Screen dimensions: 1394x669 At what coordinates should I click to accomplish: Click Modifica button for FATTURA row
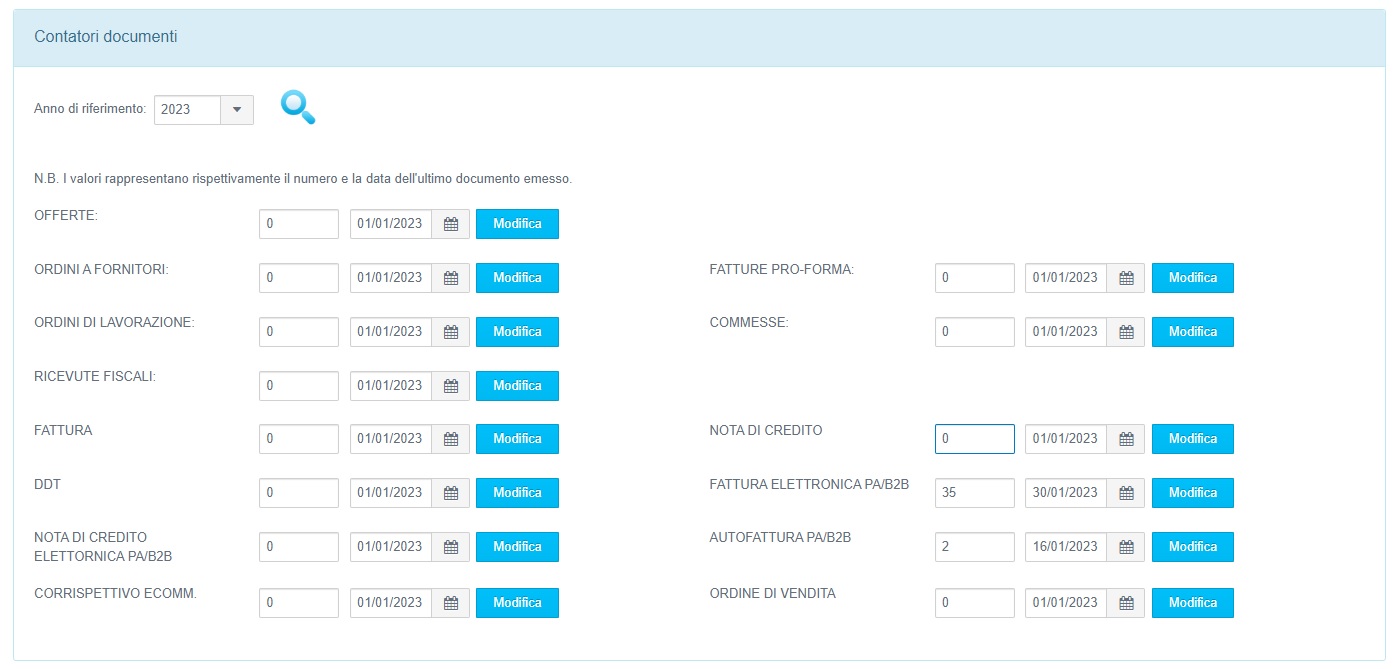[517, 439]
